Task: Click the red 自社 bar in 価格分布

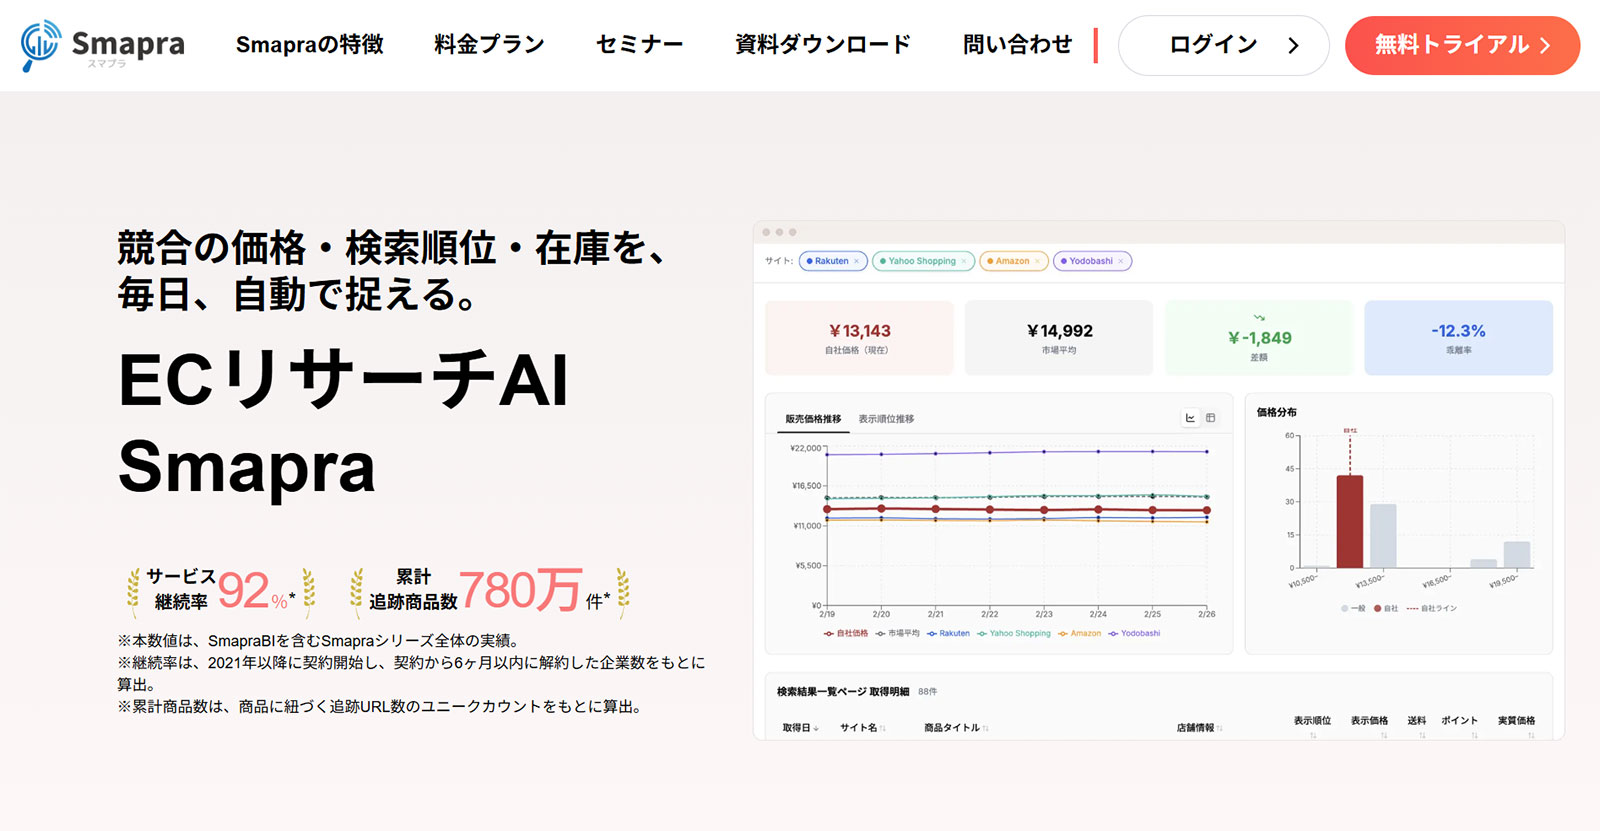Action: coord(1350,521)
